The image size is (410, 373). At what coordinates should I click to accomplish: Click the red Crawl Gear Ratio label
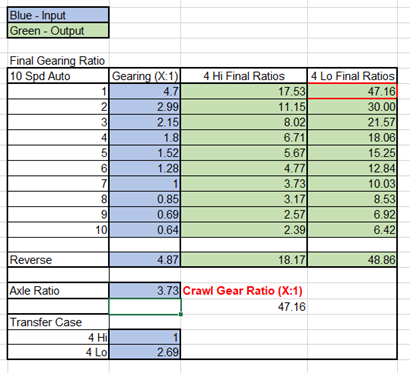point(242,291)
